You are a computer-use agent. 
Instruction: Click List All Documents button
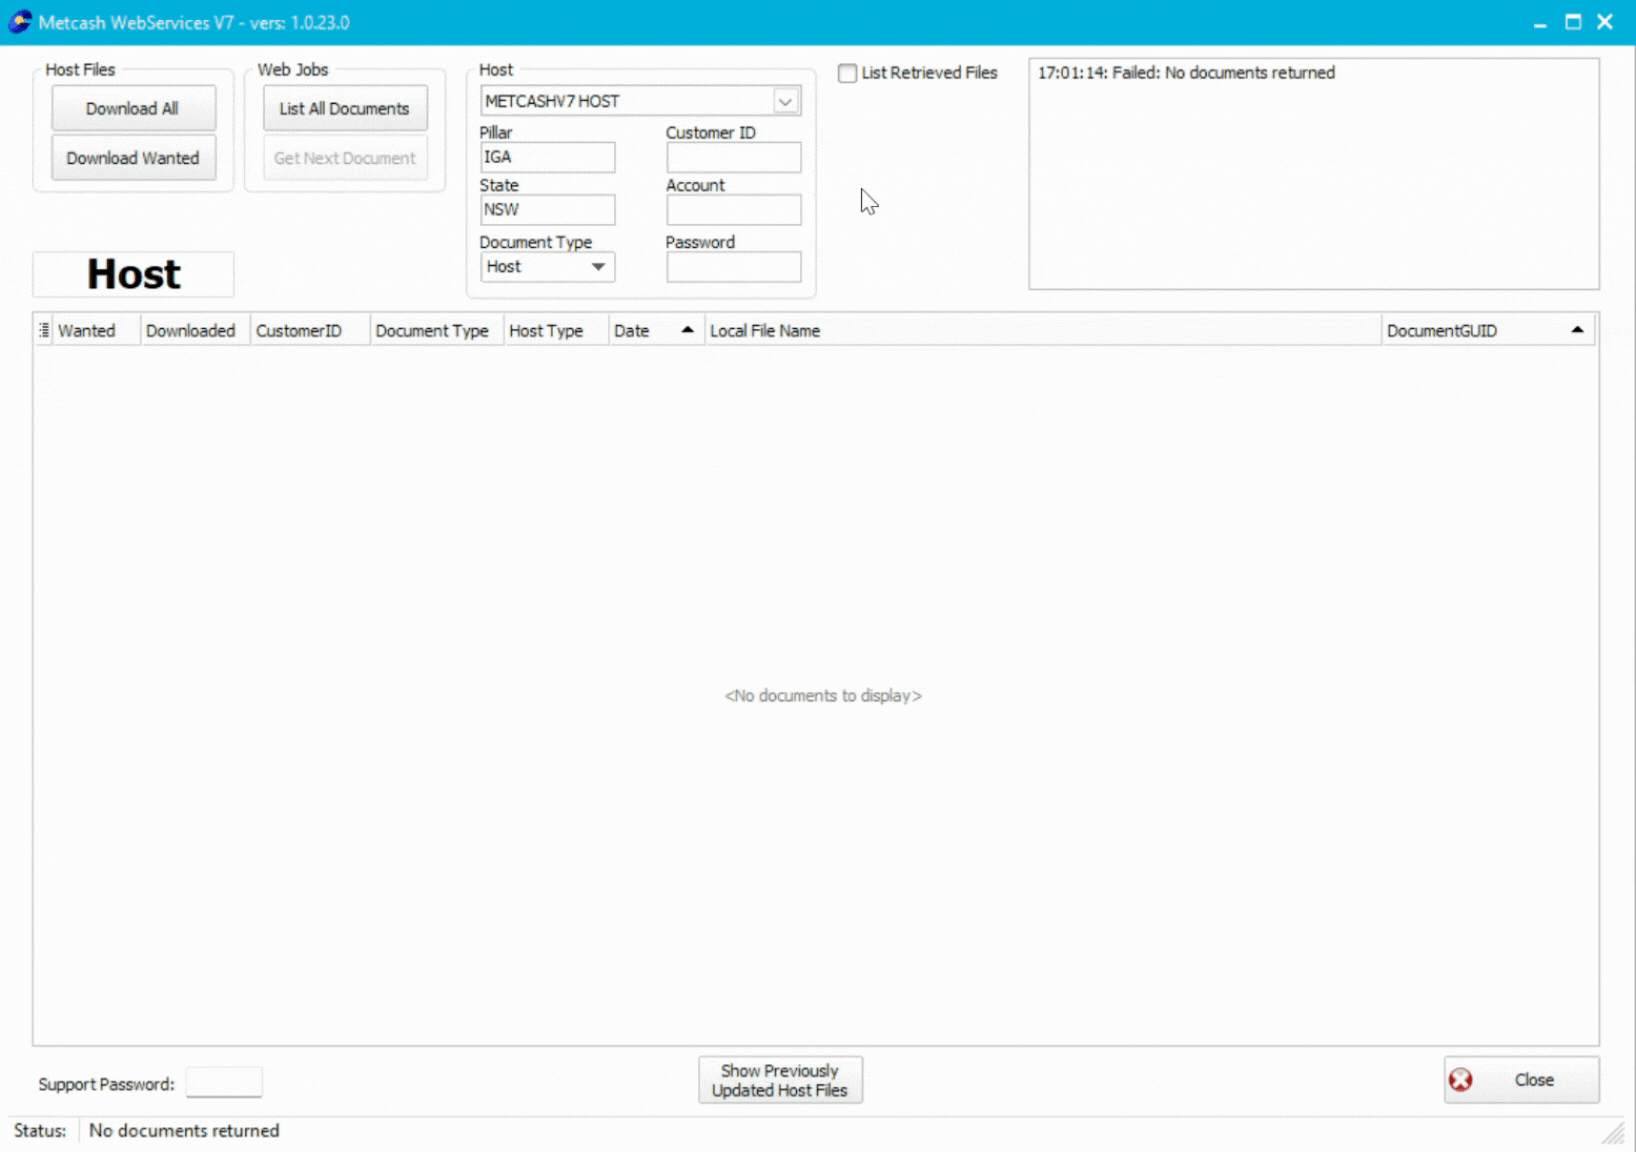[x=344, y=109]
